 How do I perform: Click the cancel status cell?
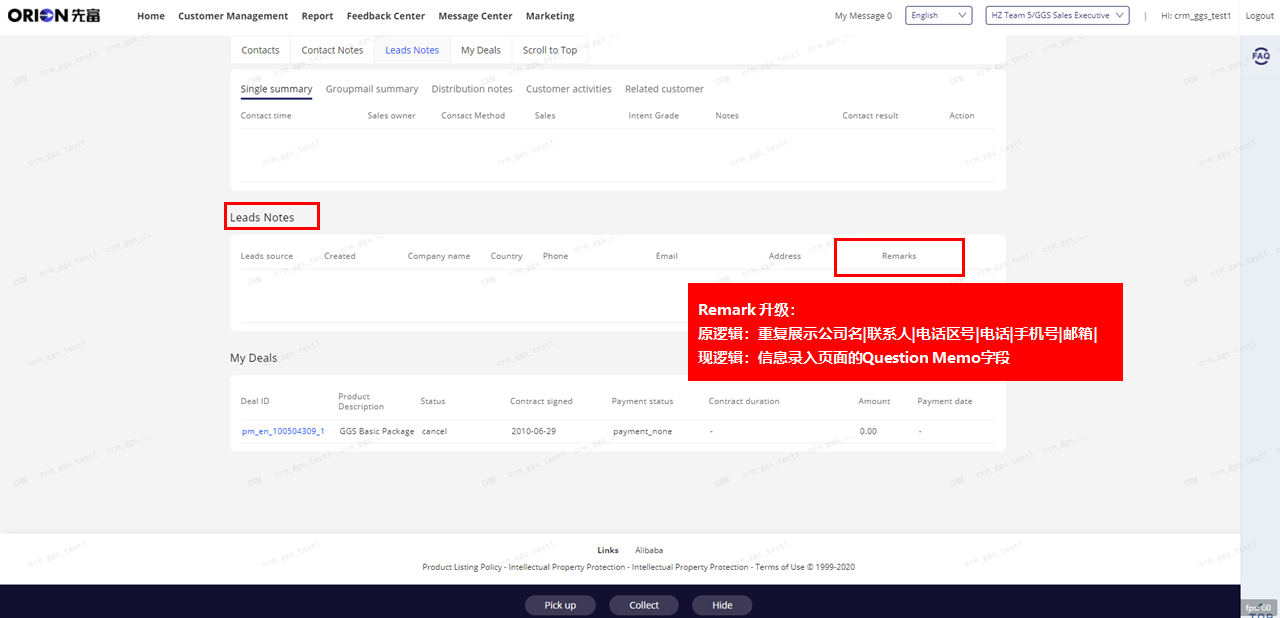pyautogui.click(x=434, y=431)
